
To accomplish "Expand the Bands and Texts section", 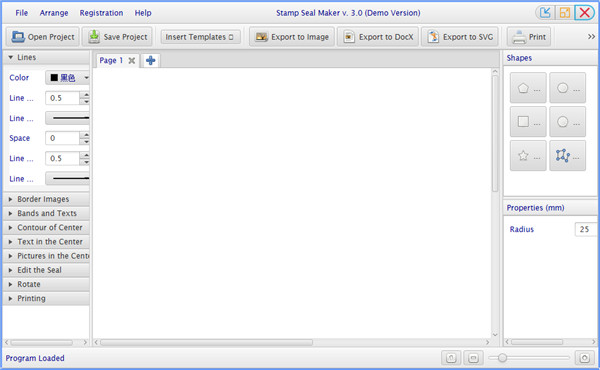I will [46, 213].
